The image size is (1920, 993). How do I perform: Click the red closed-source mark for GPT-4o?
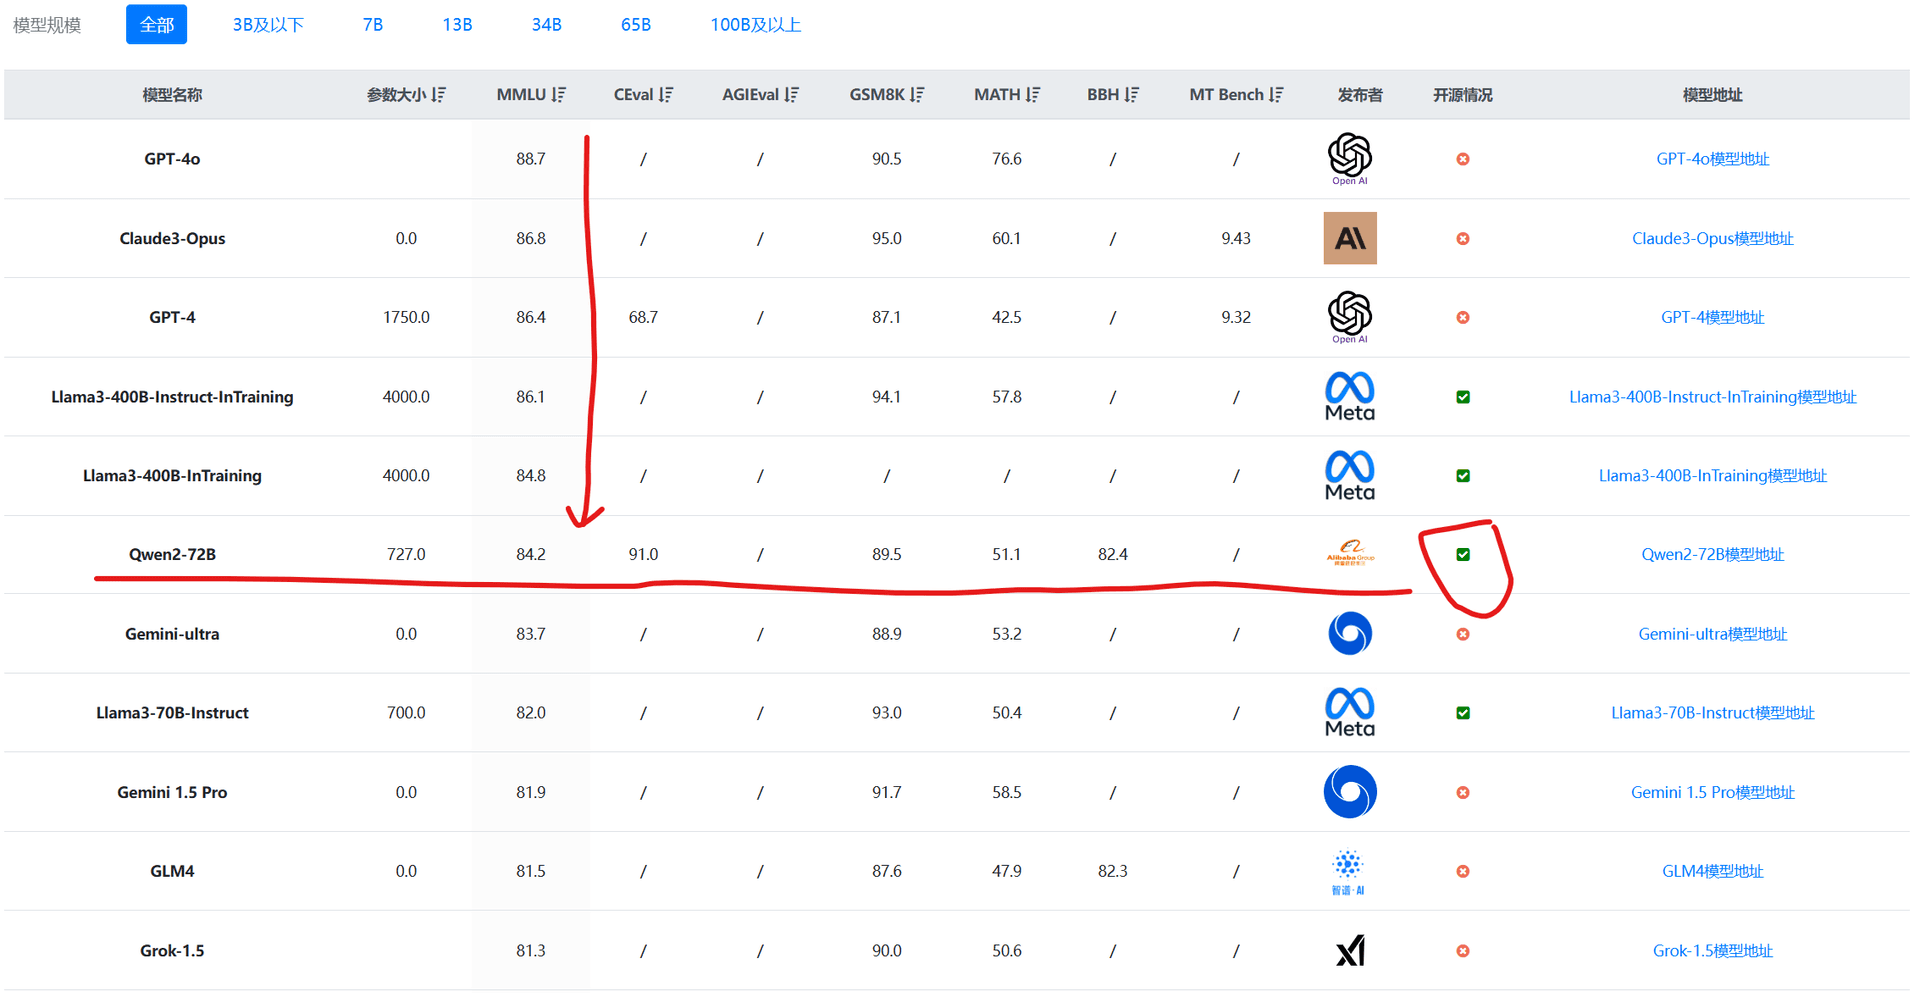pyautogui.click(x=1462, y=159)
